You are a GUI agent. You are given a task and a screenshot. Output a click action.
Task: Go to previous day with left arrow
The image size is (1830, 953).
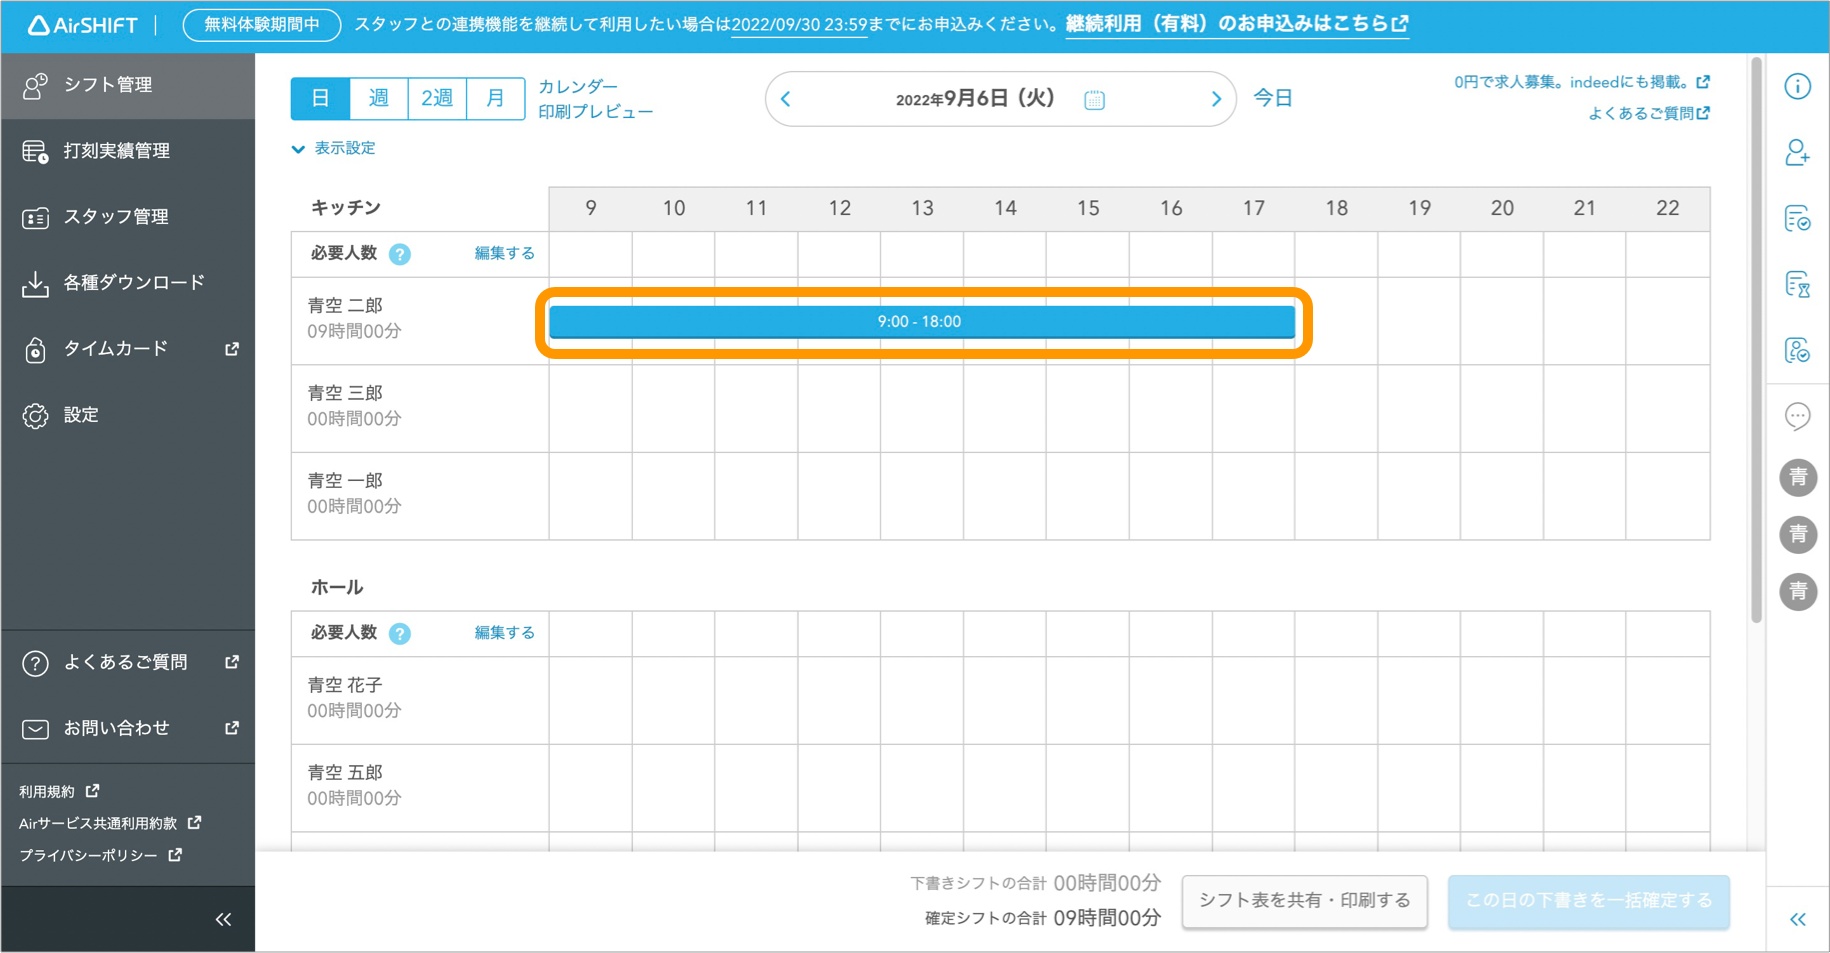click(786, 99)
